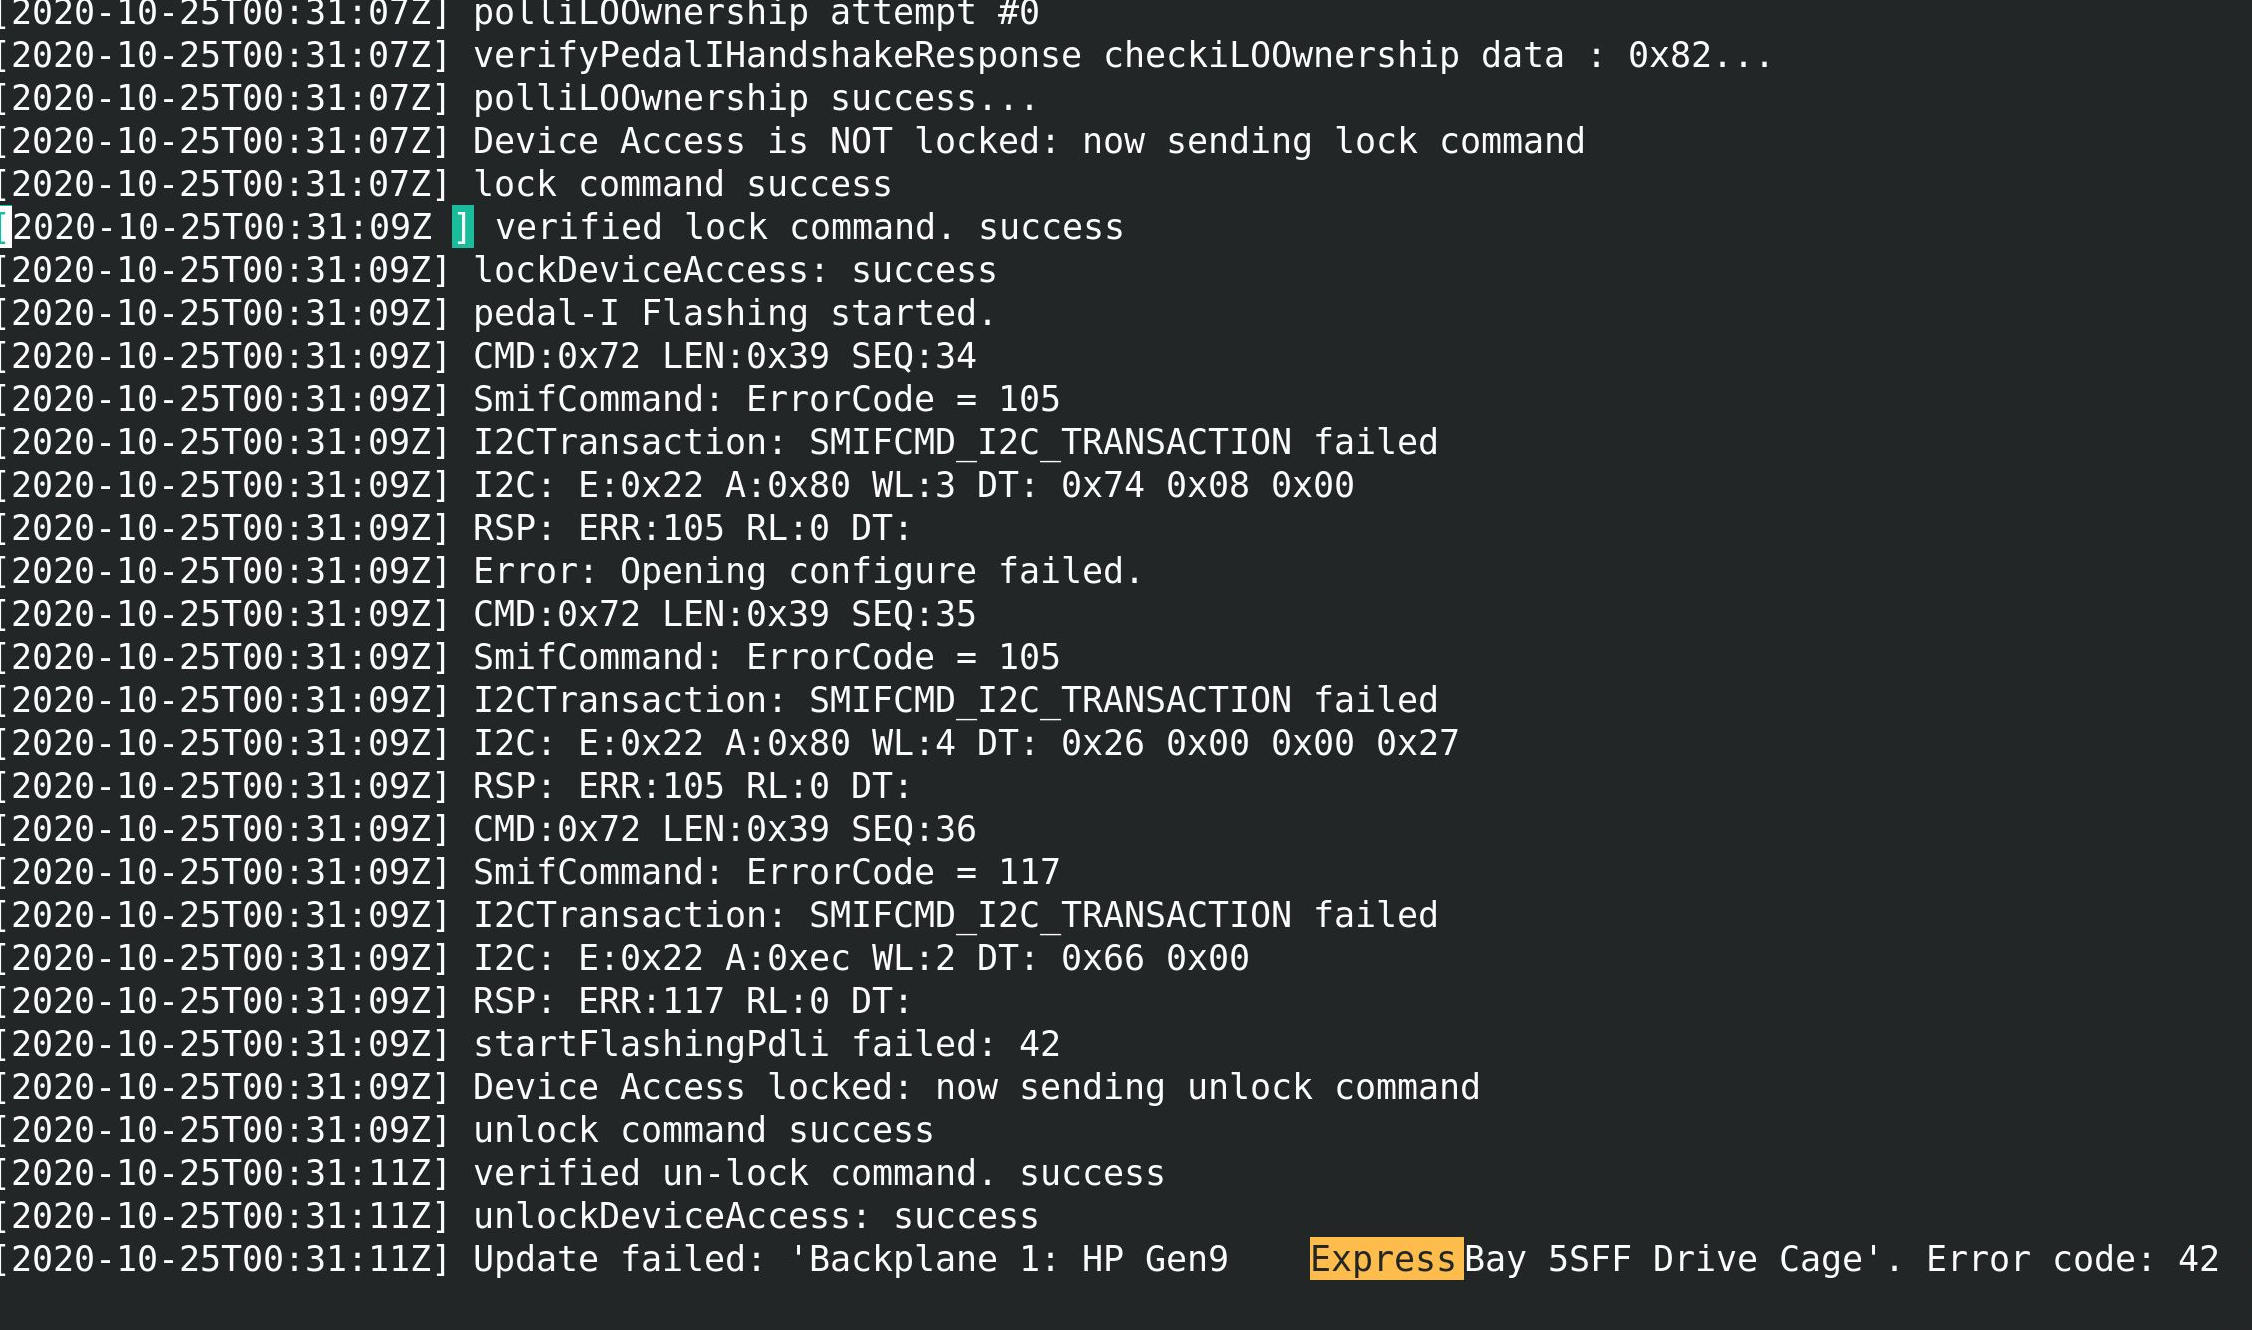The height and width of the screenshot is (1330, 2252).
Task: Click the "polliLOOwnership success..." line
Action: coord(755,98)
